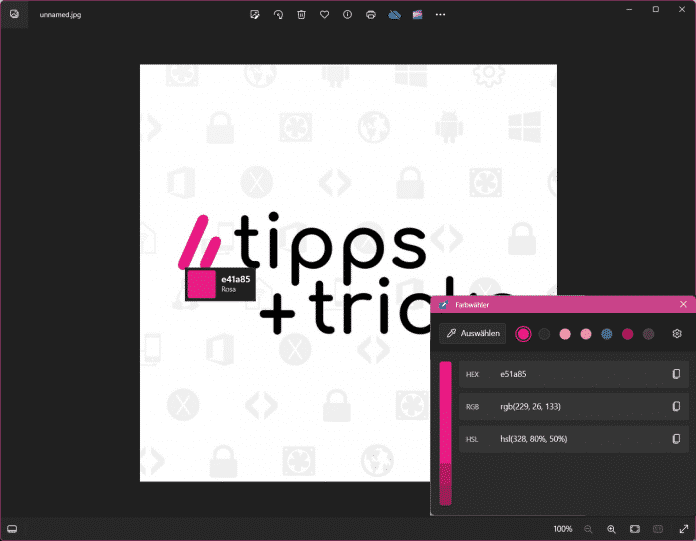Show file information panel
Image resolution: width=696 pixels, height=541 pixels.
click(347, 15)
